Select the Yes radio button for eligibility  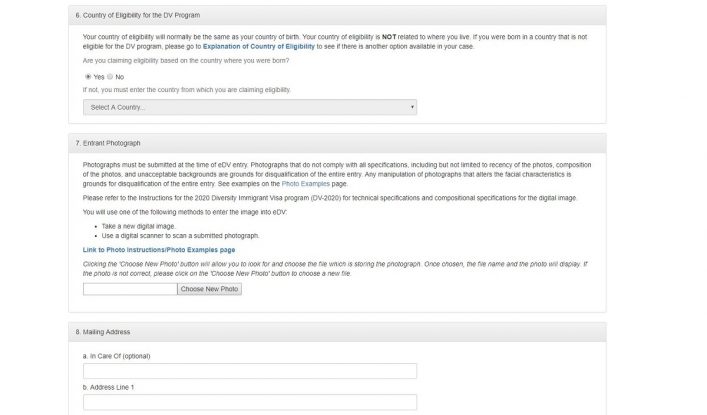[88, 76]
